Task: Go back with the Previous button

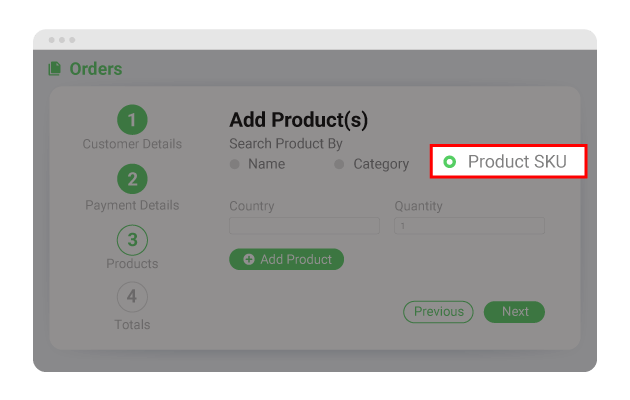Action: pyautogui.click(x=439, y=312)
